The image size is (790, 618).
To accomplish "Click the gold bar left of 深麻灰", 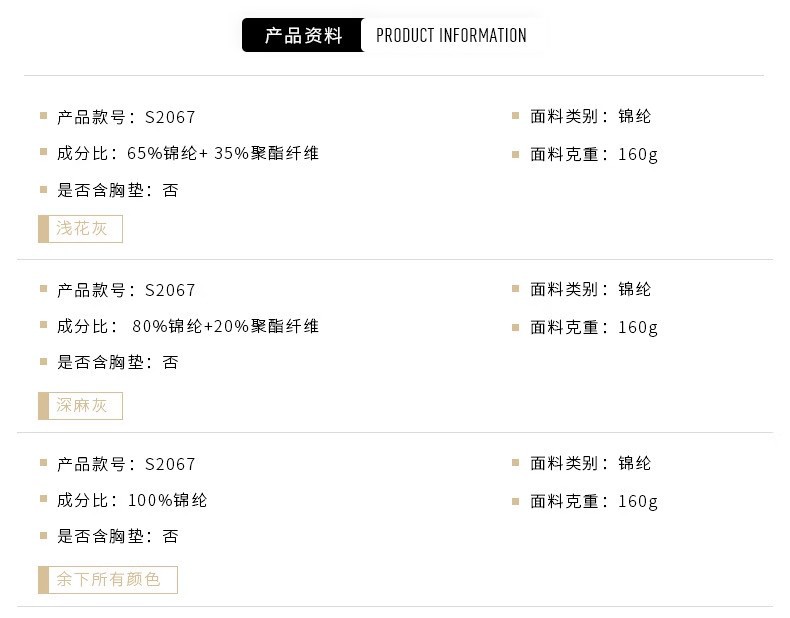I will pyautogui.click(x=43, y=406).
